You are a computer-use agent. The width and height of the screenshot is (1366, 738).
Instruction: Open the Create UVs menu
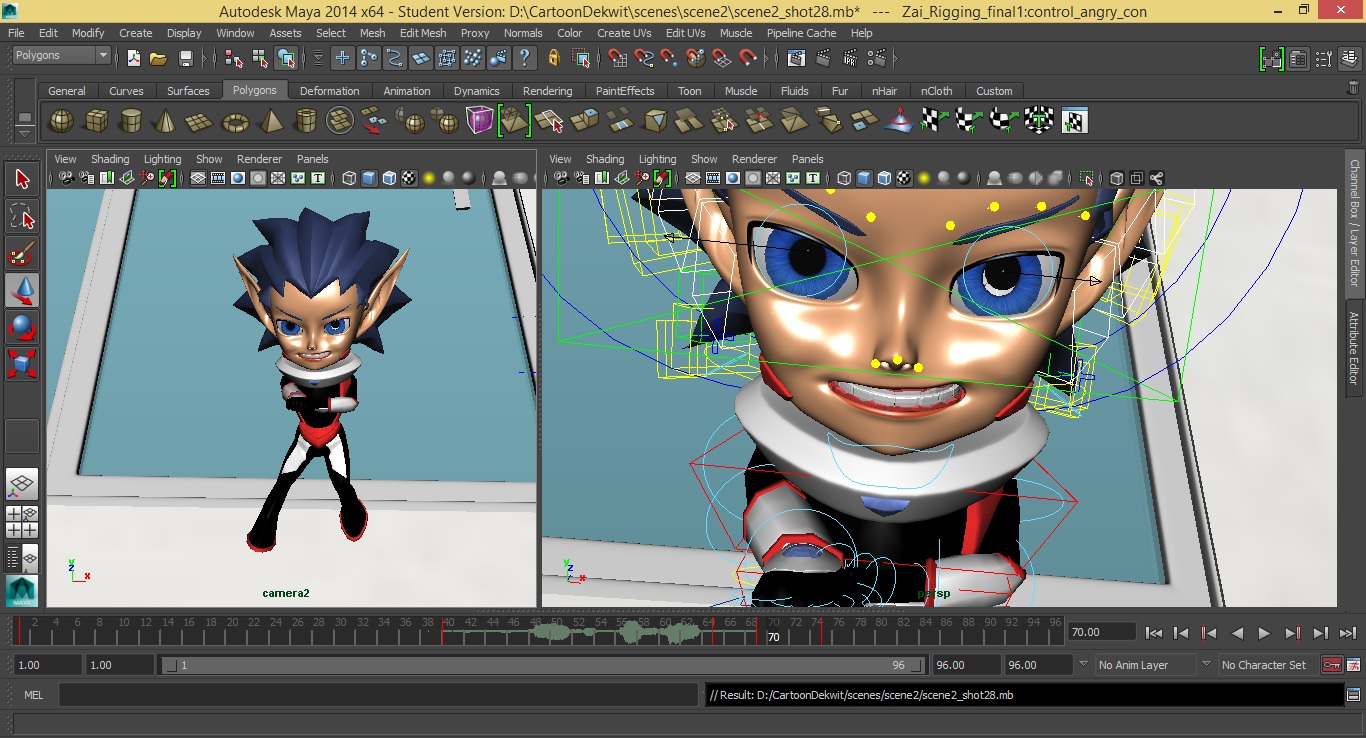(x=624, y=33)
